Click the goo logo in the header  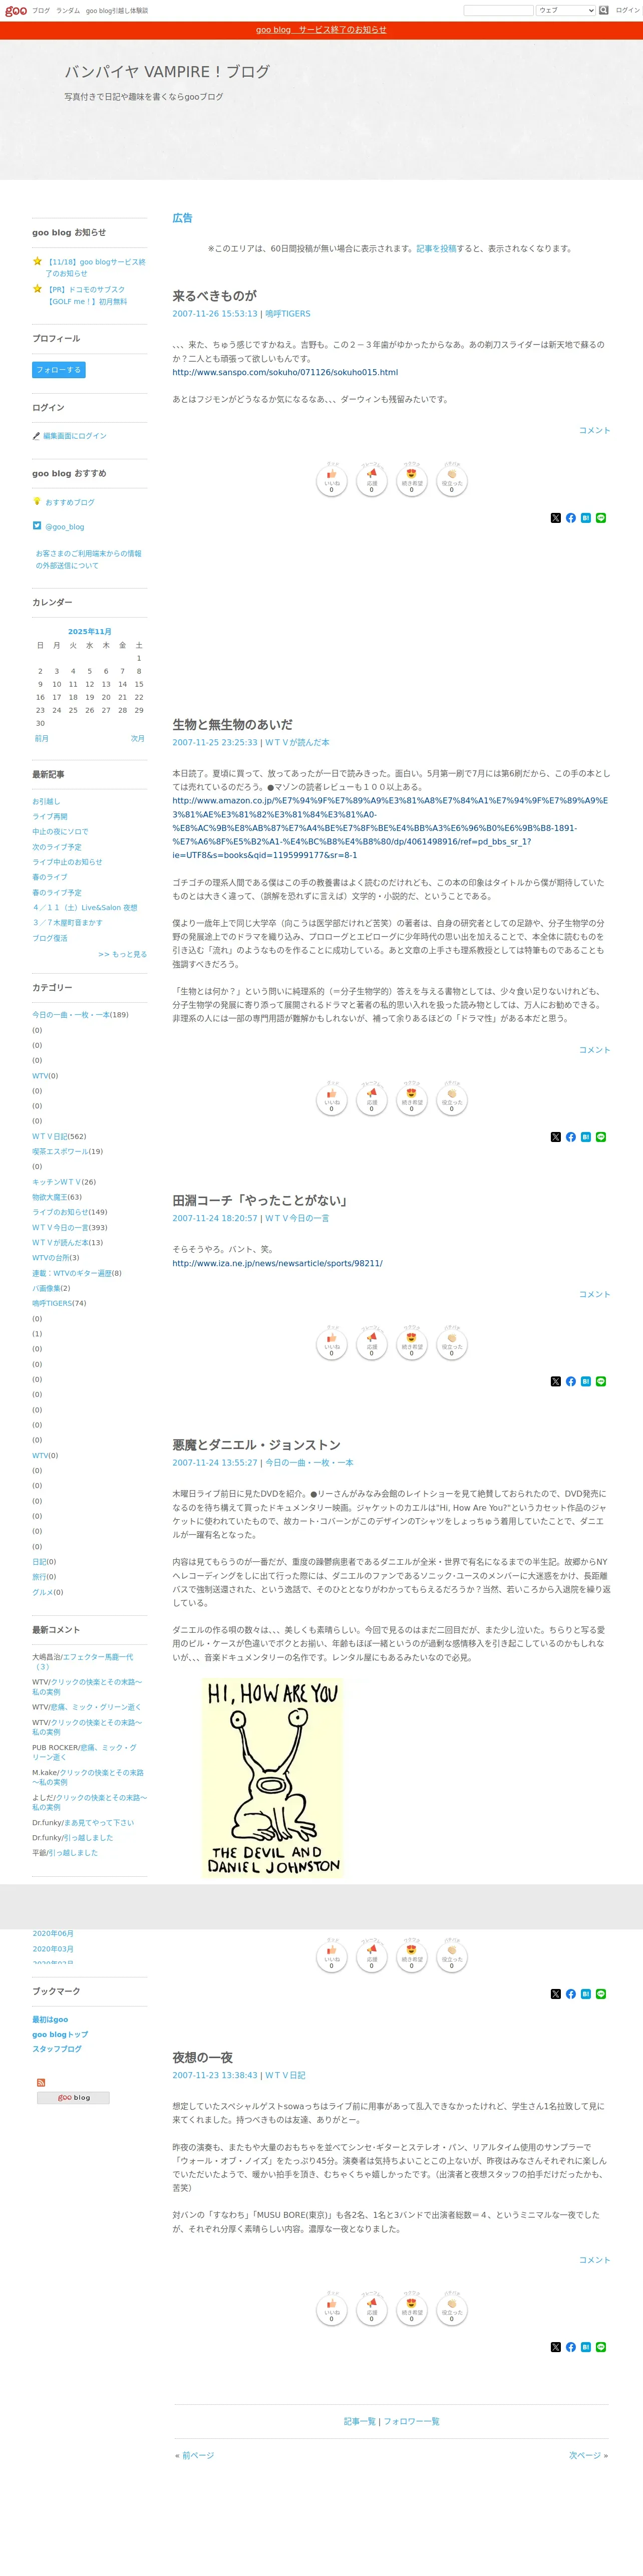[x=16, y=11]
